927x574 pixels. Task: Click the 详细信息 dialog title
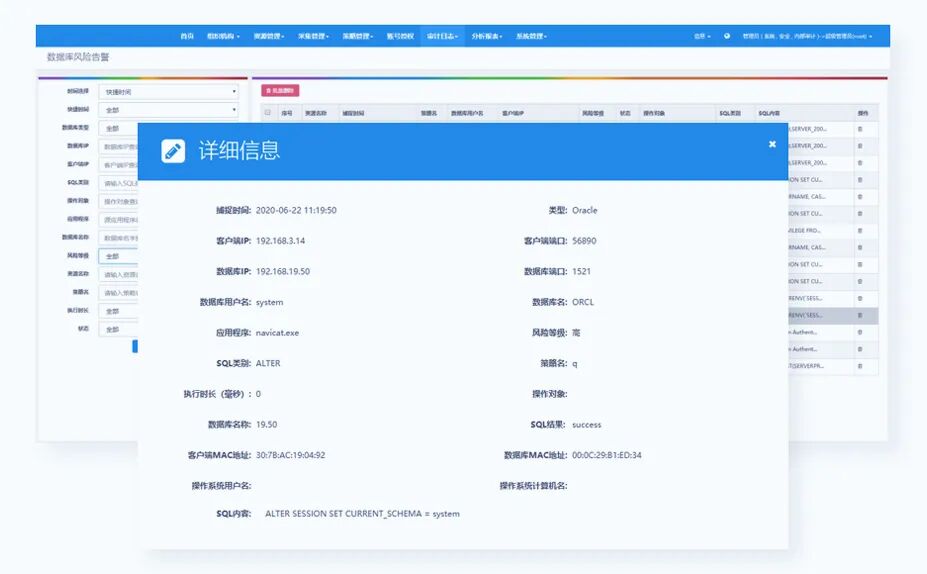click(x=239, y=151)
